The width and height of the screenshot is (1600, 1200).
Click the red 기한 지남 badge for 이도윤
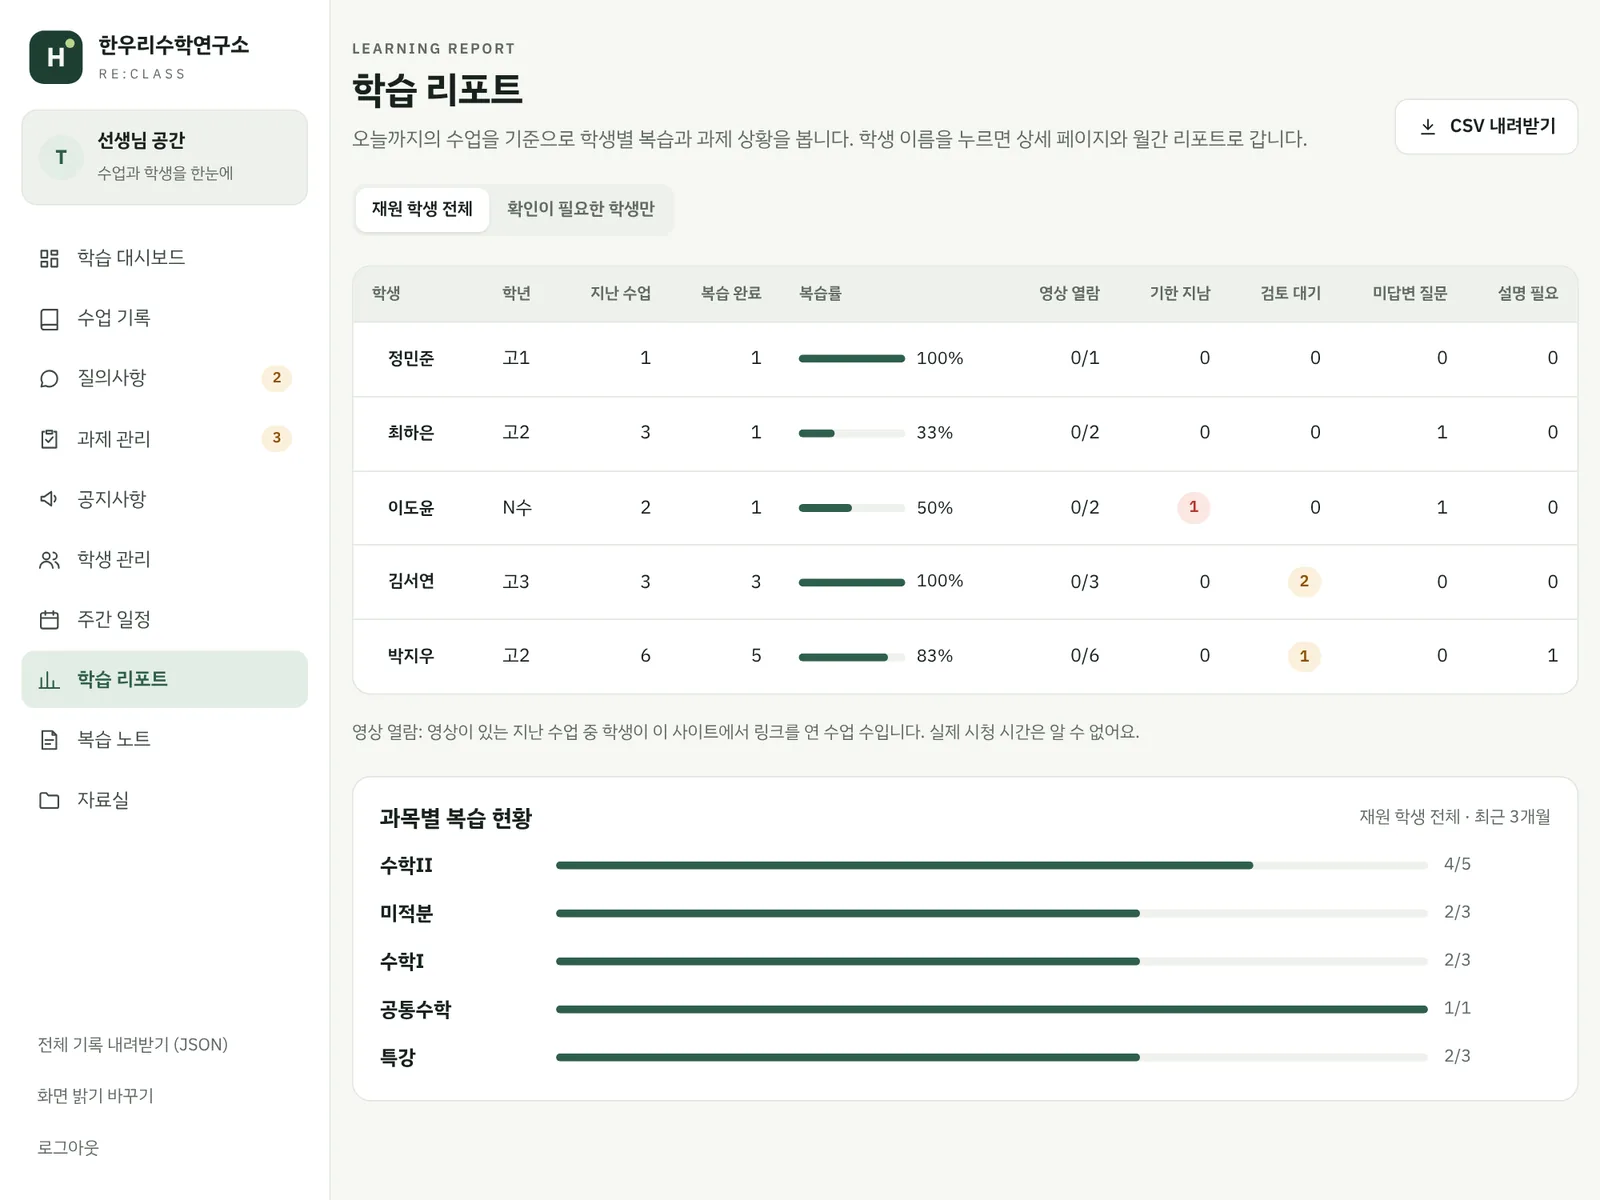[x=1194, y=507]
